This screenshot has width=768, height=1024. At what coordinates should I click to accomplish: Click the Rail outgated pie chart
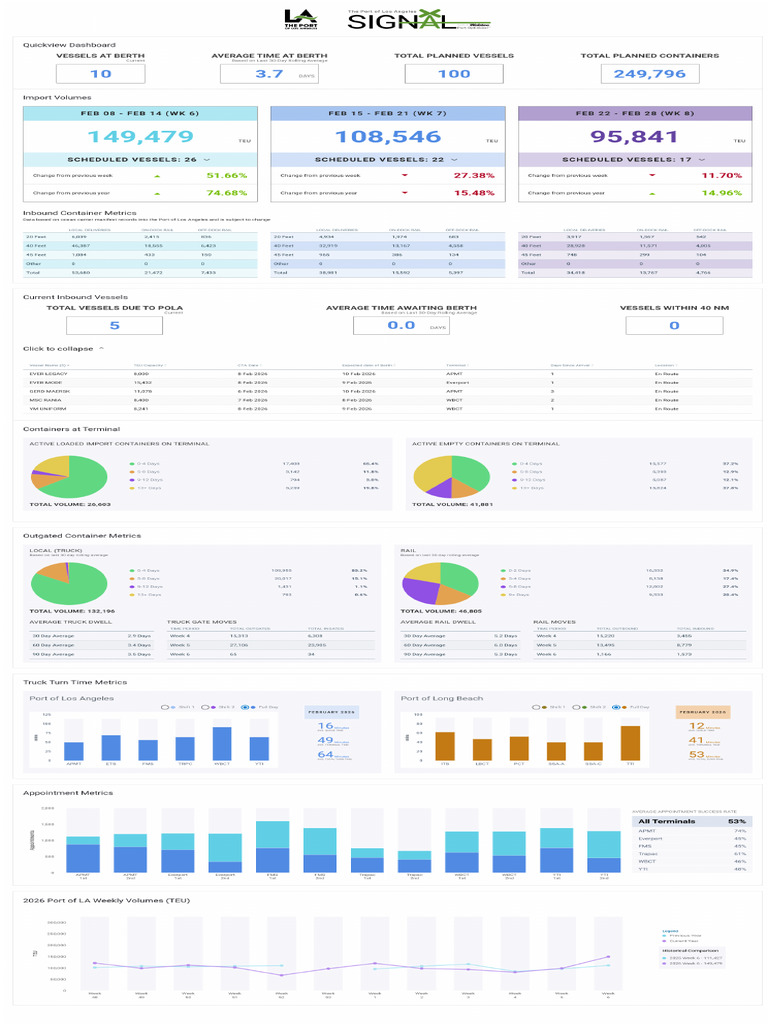coord(440,583)
